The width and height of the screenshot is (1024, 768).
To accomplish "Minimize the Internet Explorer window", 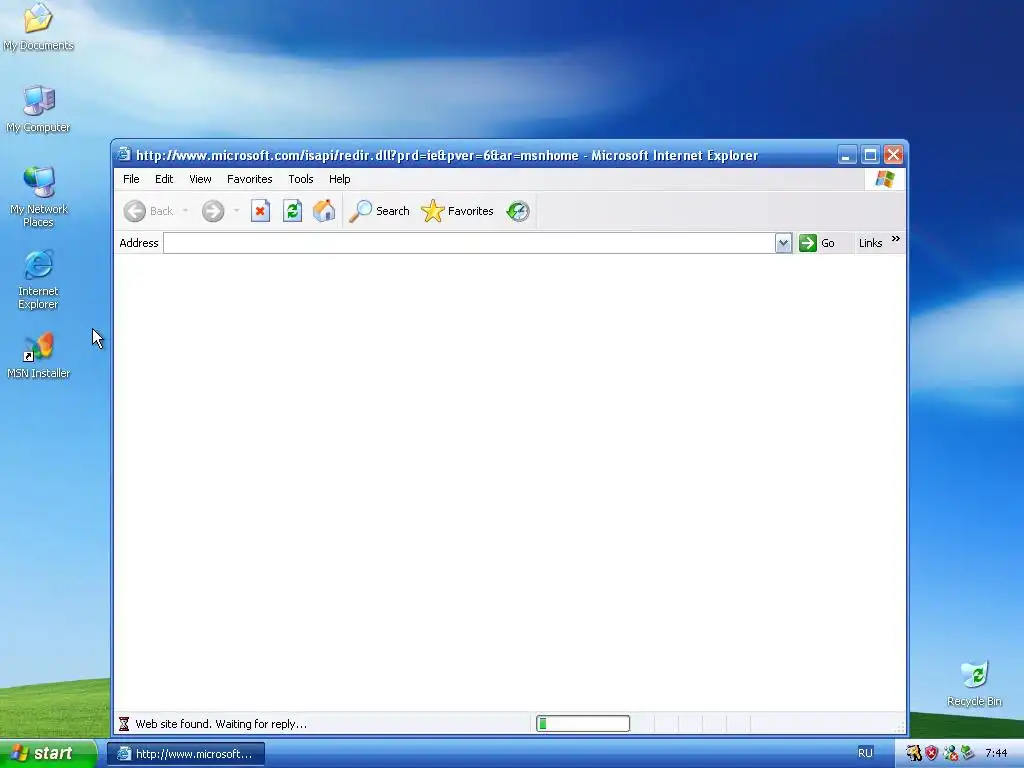I will pos(846,155).
